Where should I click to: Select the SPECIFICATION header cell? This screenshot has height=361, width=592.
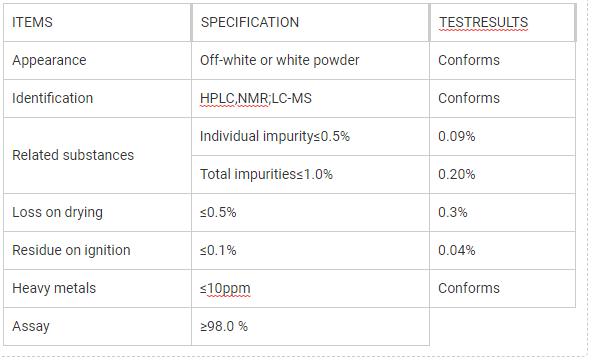pos(310,23)
